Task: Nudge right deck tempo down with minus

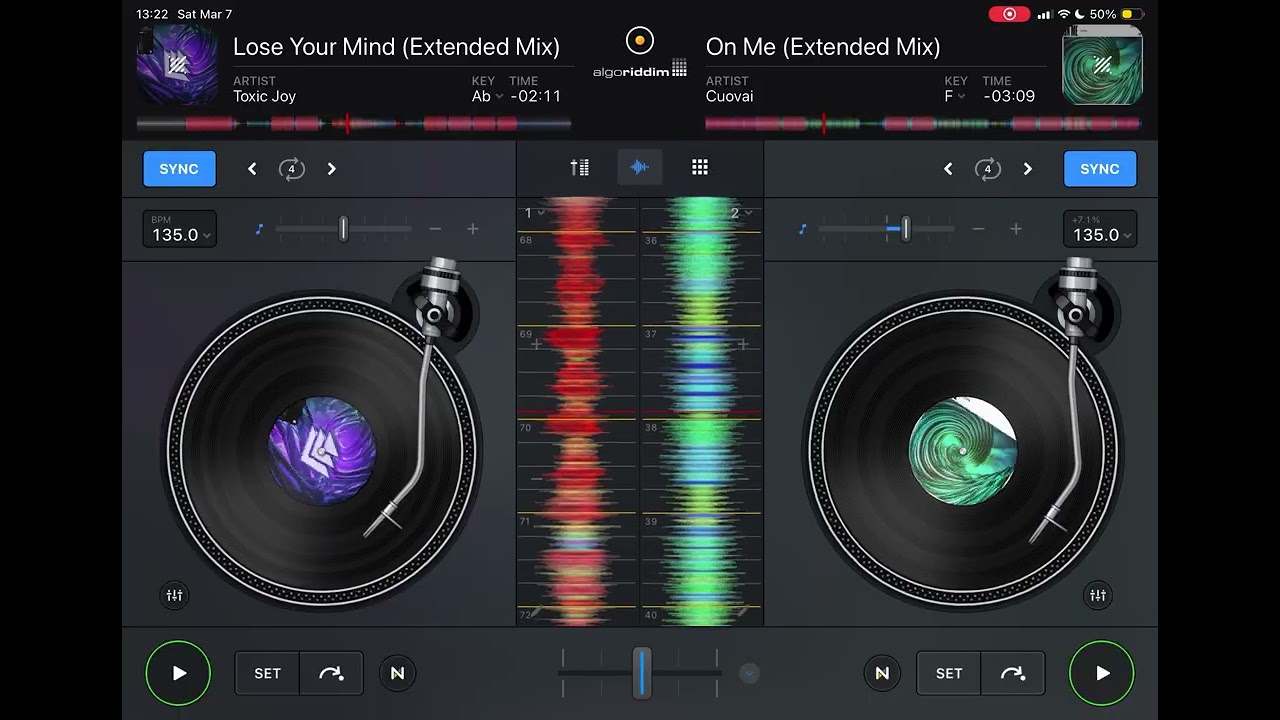Action: 978,229
